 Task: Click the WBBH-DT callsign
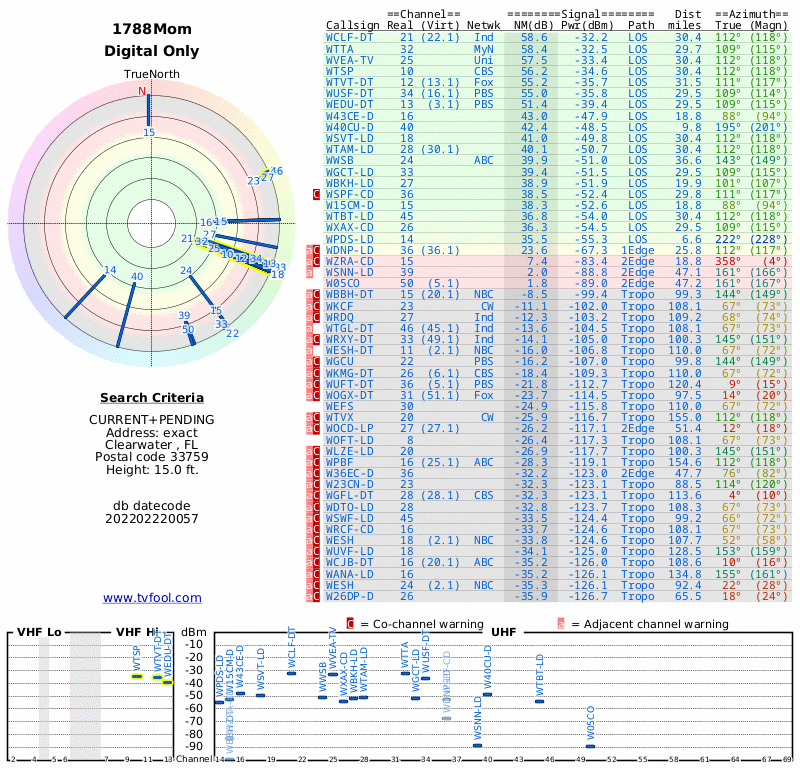coord(349,294)
